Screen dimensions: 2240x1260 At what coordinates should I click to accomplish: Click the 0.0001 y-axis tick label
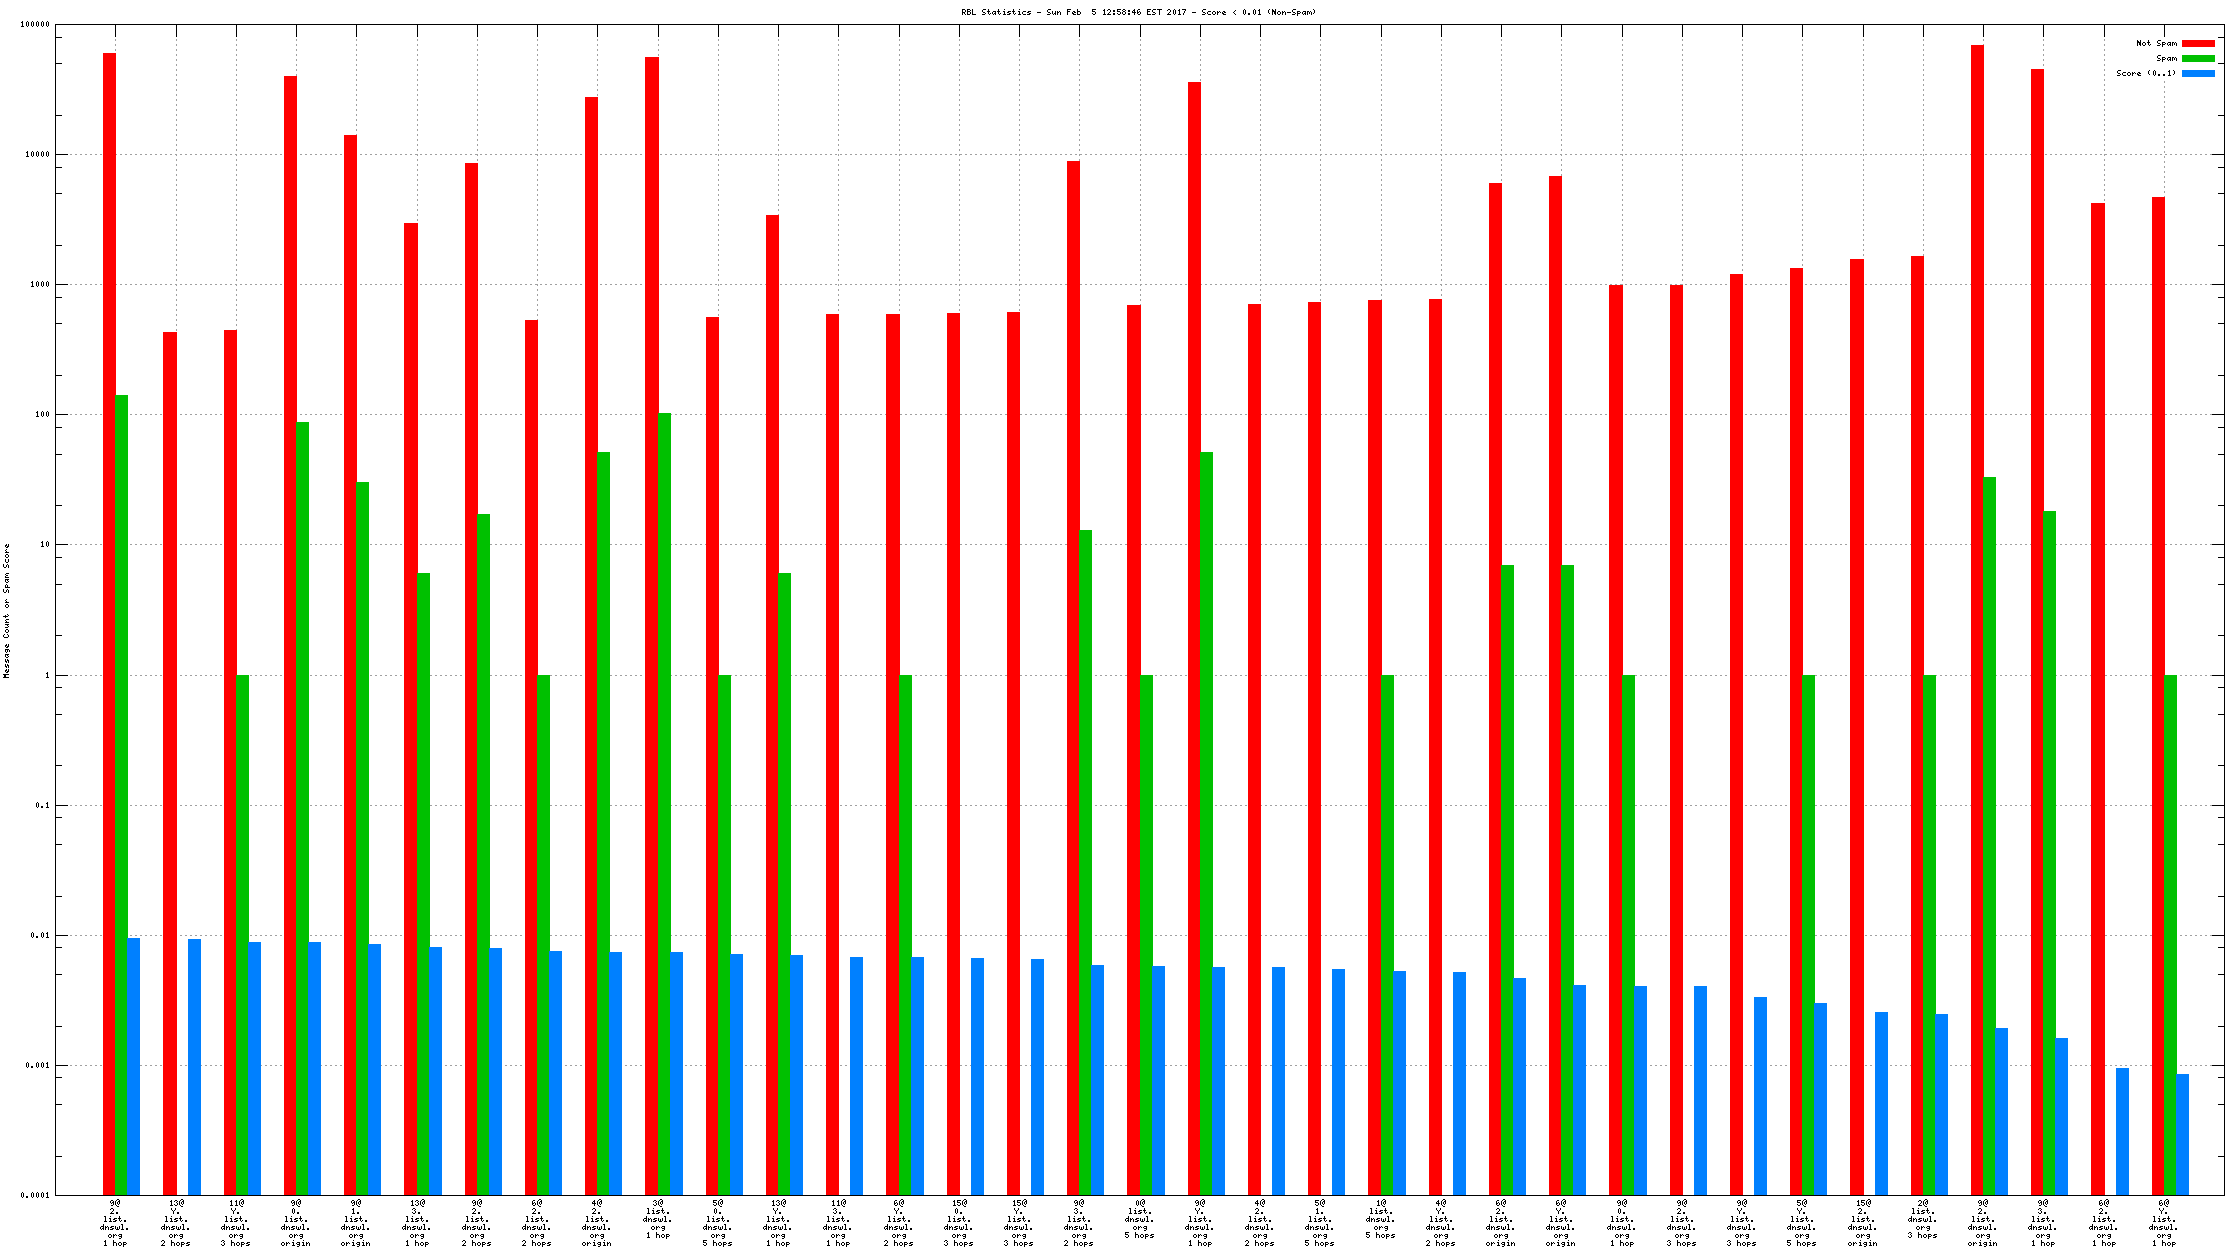[x=35, y=1195]
